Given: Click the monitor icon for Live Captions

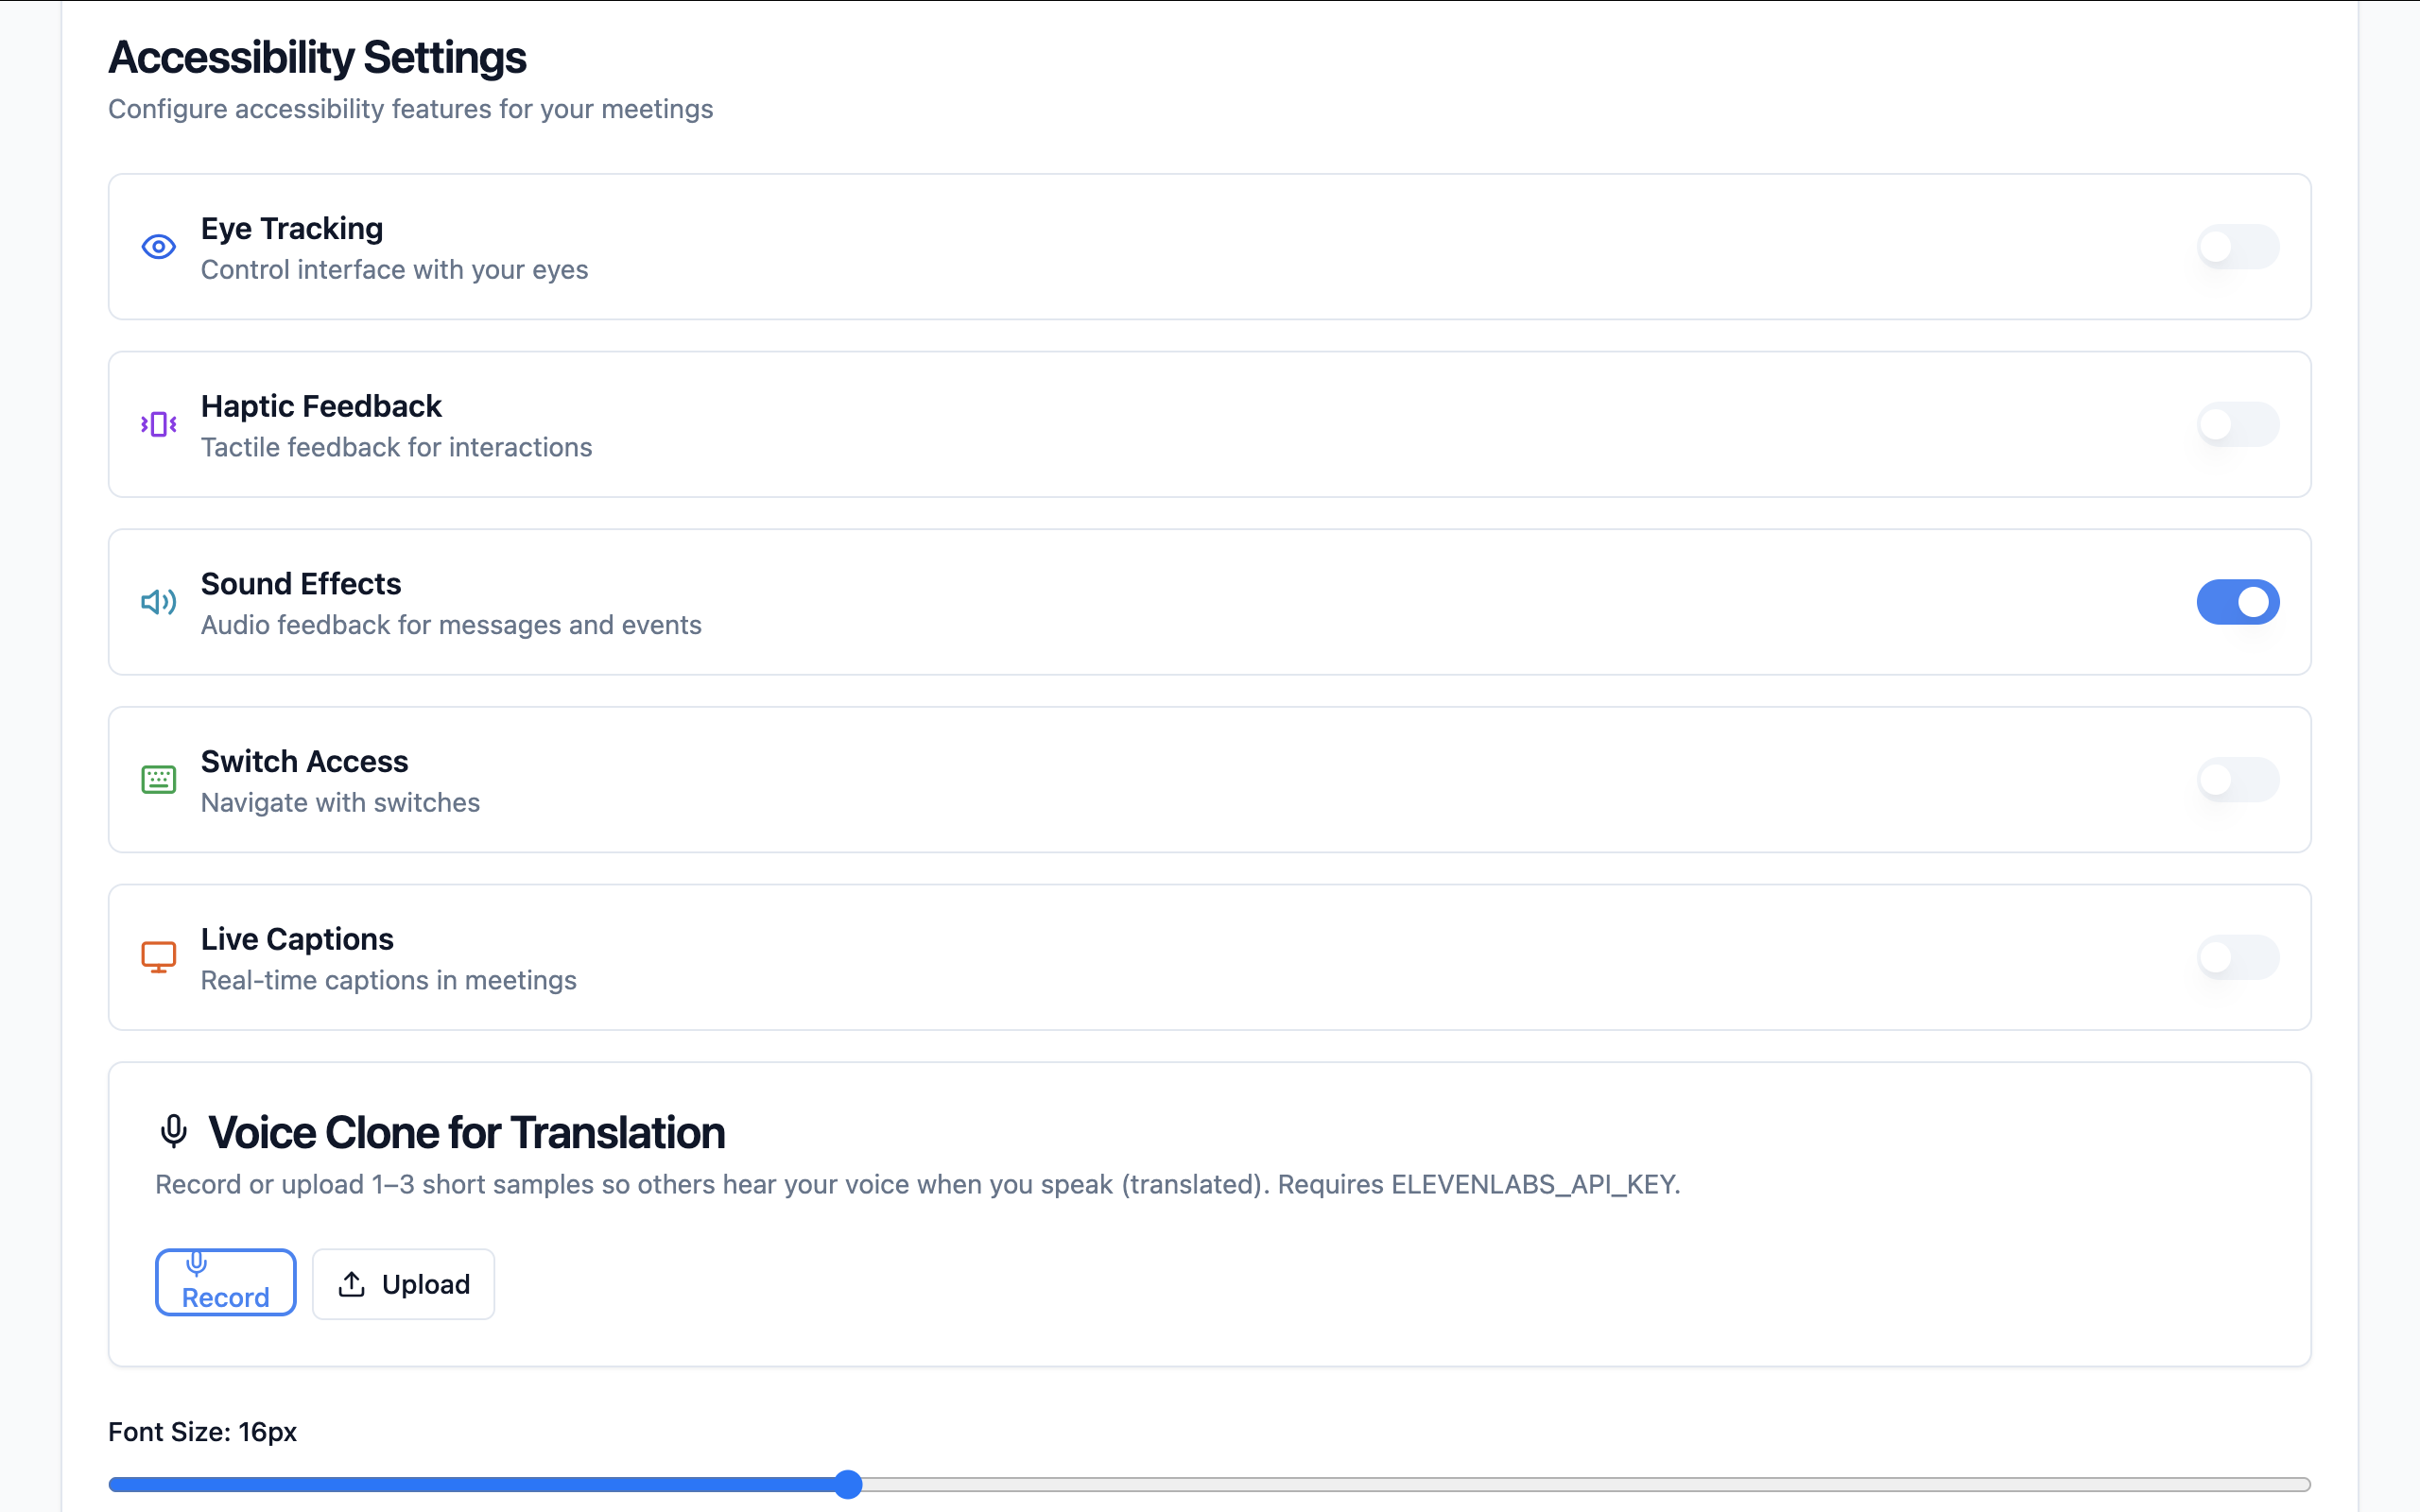Looking at the screenshot, I should coord(158,957).
